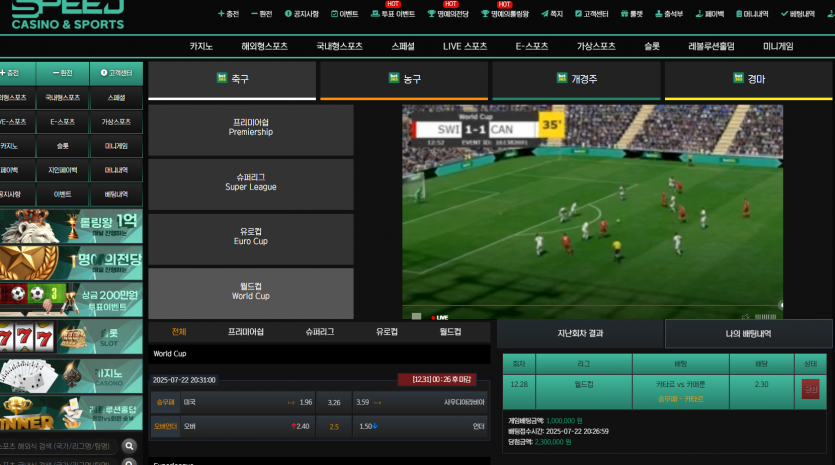Switch to the 유로컵 filter tab
This screenshot has height=465, width=835.
pos(387,332)
